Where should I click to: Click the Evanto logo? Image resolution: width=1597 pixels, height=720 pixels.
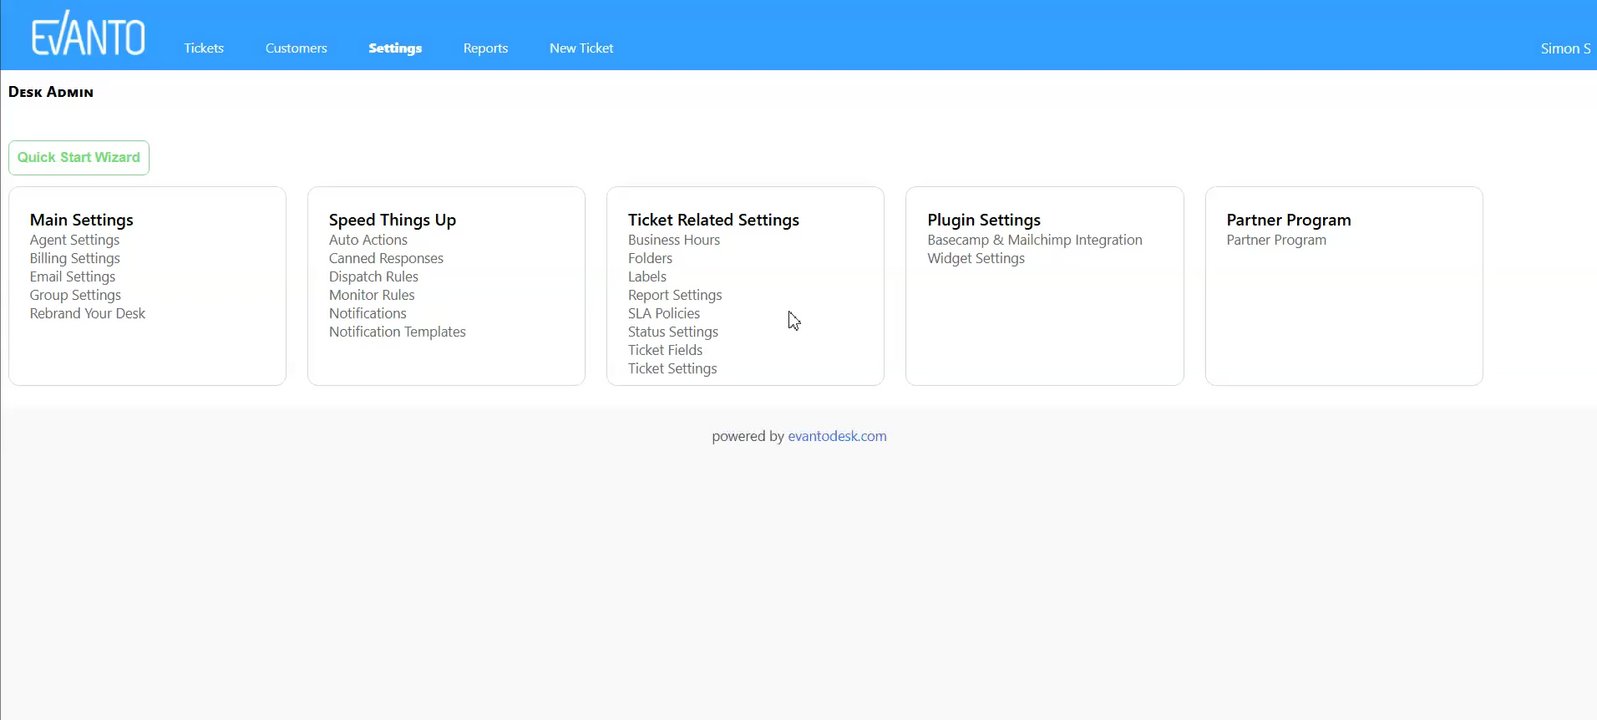tap(88, 34)
